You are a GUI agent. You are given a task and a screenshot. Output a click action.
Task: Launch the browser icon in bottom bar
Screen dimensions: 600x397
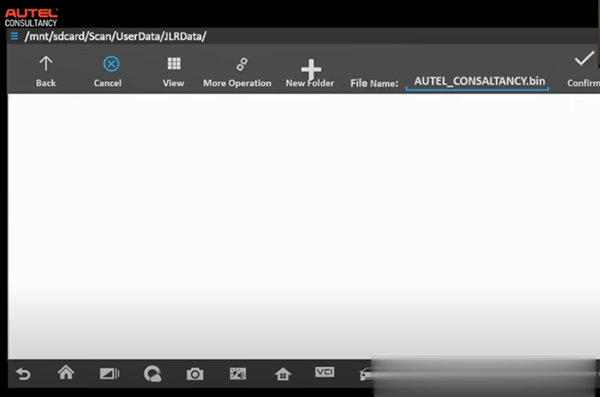(x=153, y=374)
